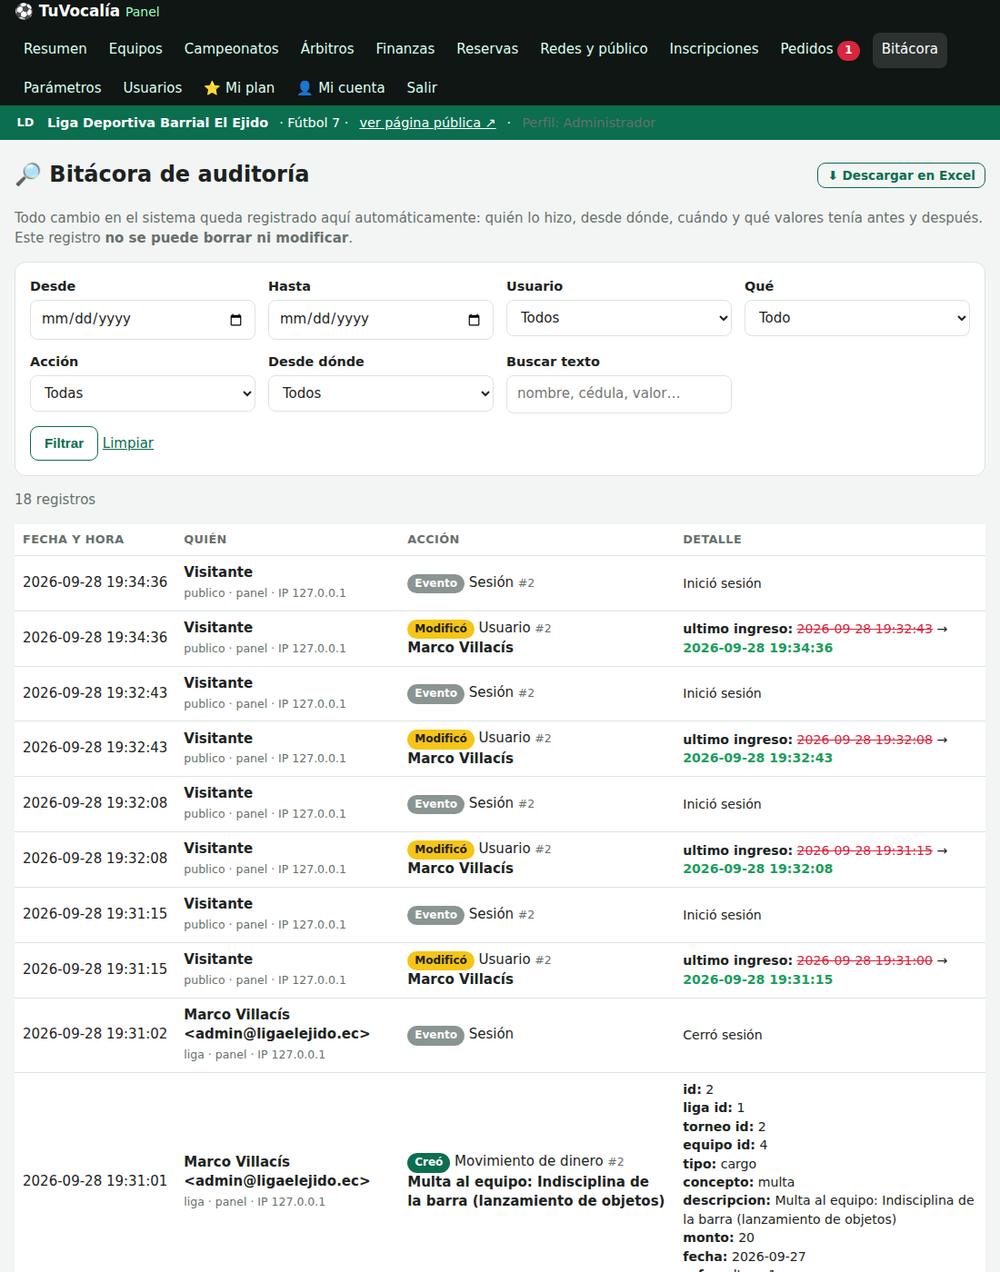Click the TuVocalía soccer ball logo icon
This screenshot has width=1000, height=1272.
pos(24,11)
